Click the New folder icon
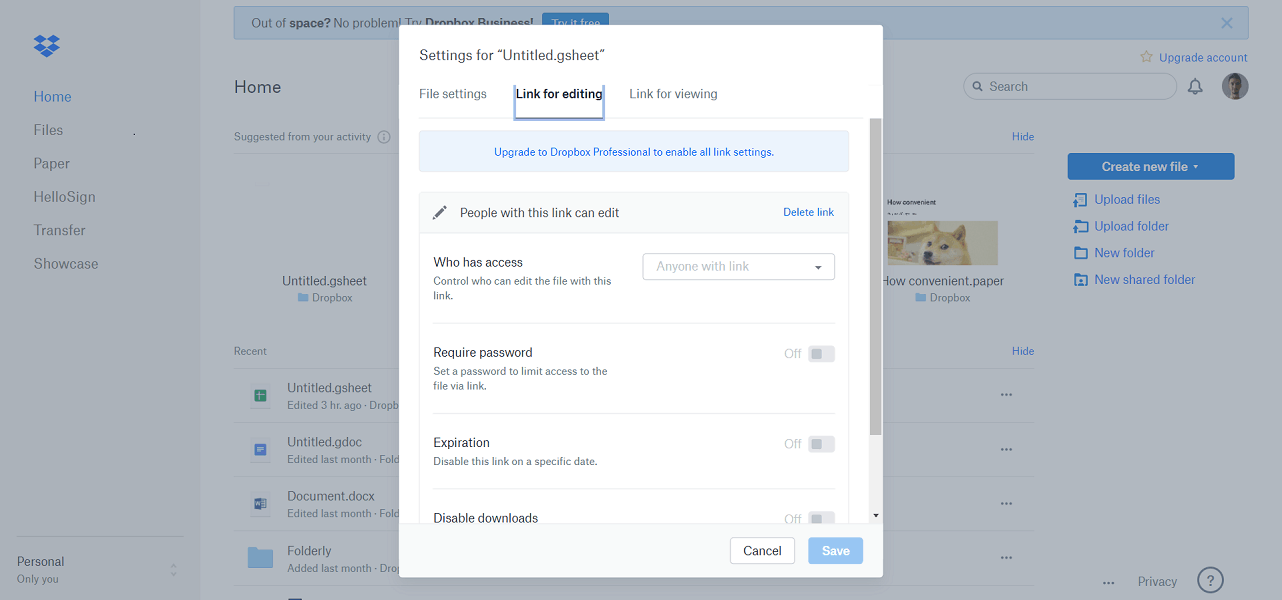 1080,253
